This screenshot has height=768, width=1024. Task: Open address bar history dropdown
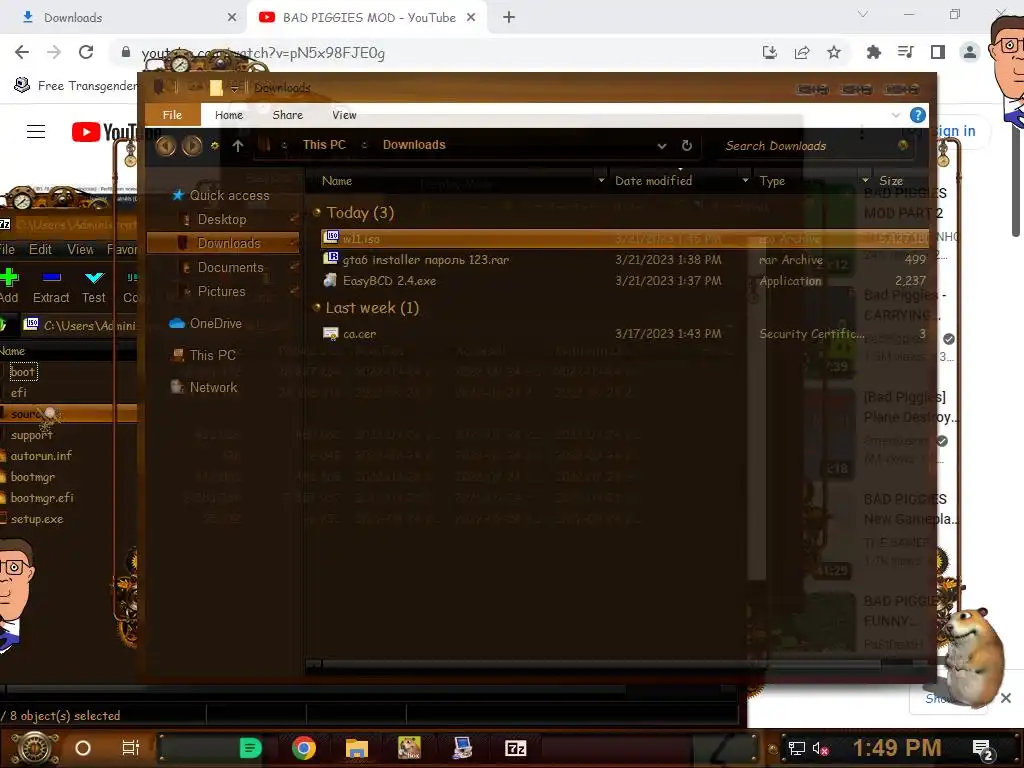[x=662, y=146]
